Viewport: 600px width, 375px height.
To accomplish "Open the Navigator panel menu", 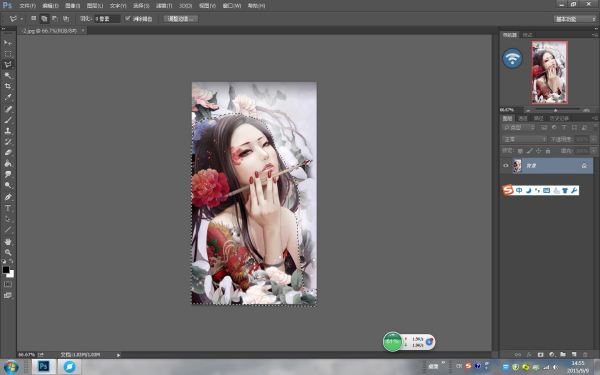I will click(594, 35).
